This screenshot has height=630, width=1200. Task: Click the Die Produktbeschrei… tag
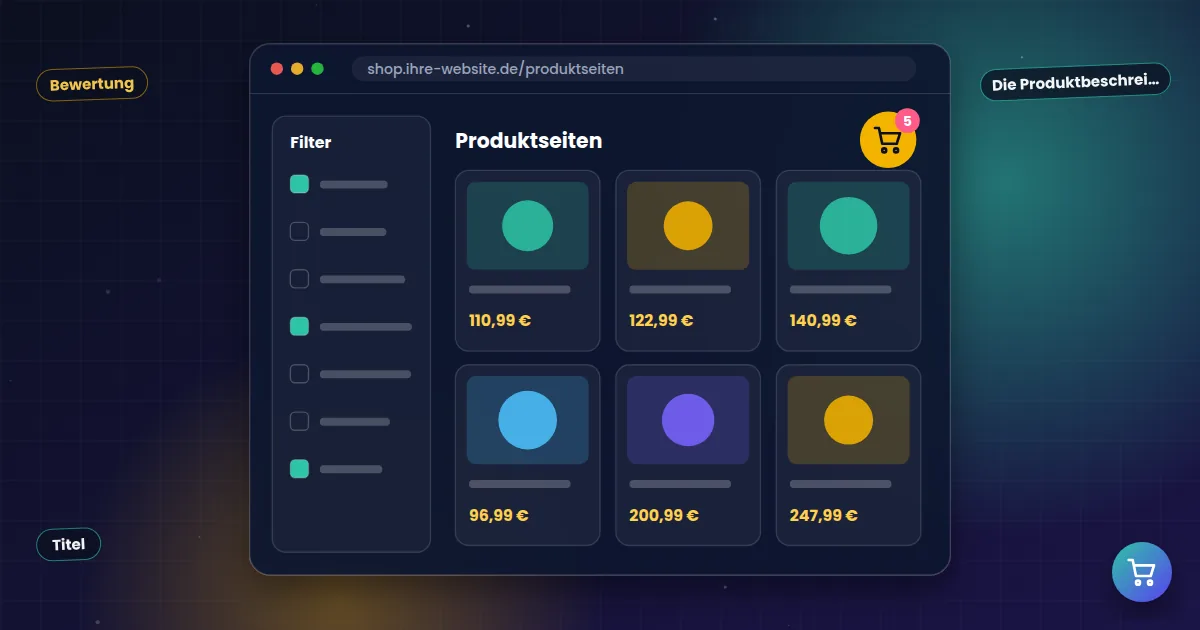(x=1075, y=83)
